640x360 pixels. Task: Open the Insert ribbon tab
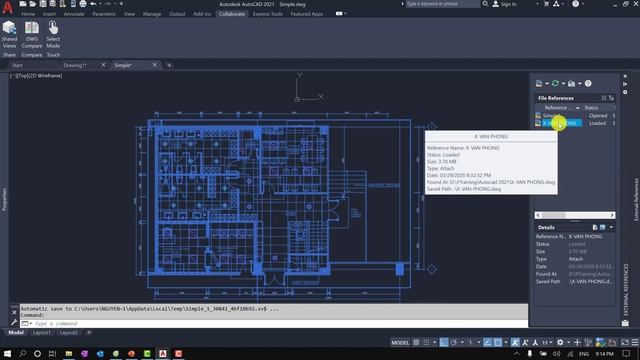49,14
